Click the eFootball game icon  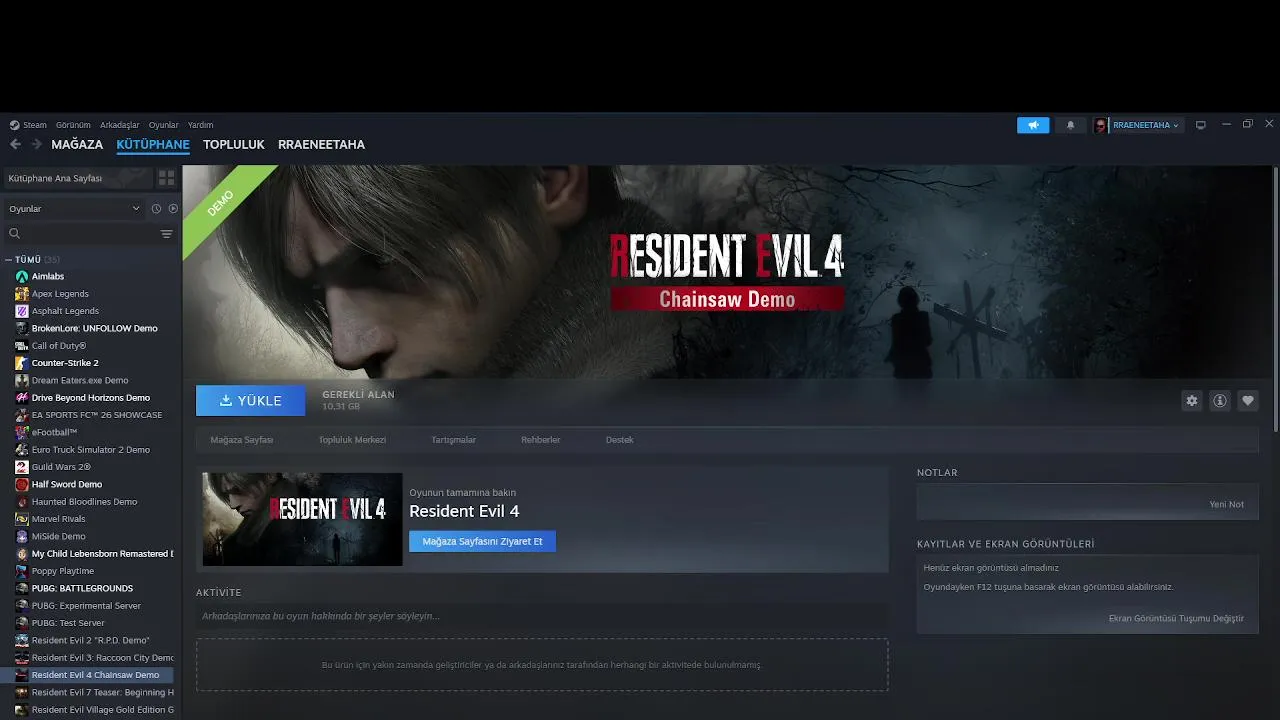[x=22, y=432]
